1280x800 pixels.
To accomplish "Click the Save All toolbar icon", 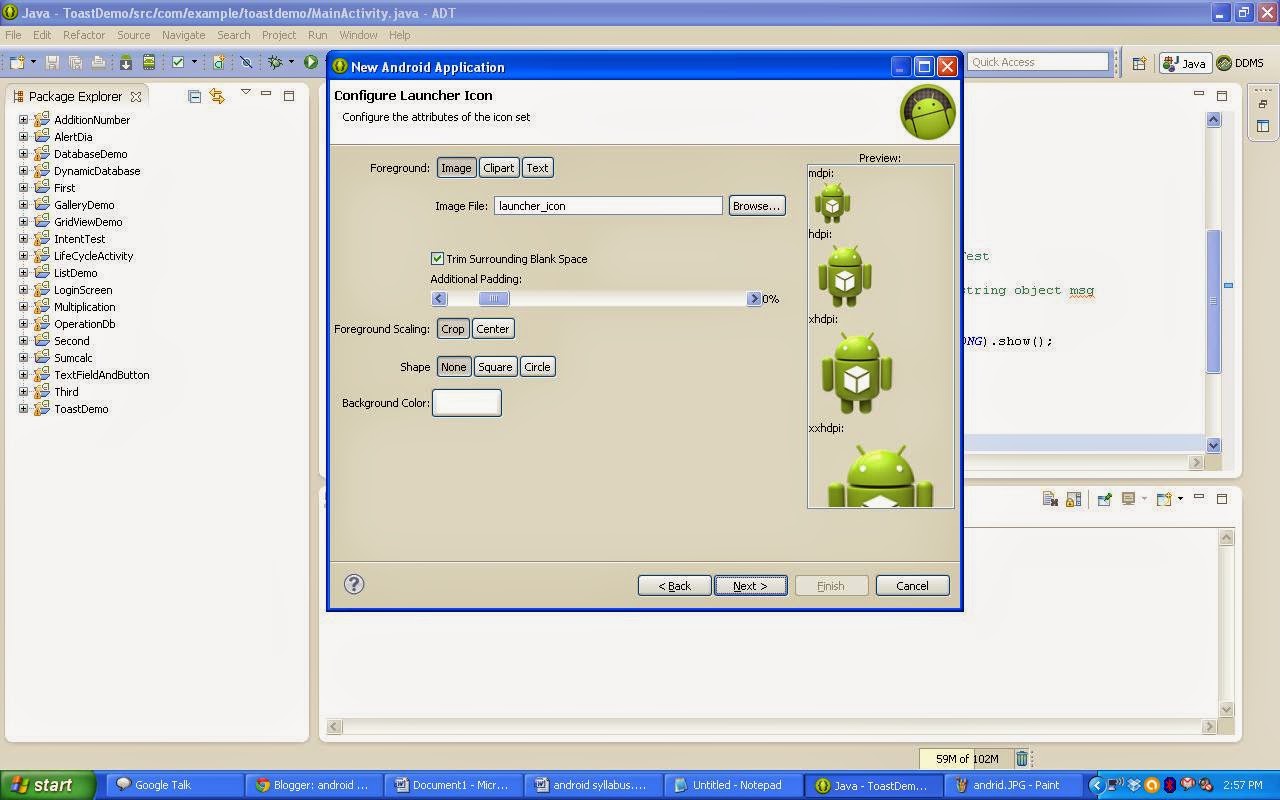I will coord(75,62).
